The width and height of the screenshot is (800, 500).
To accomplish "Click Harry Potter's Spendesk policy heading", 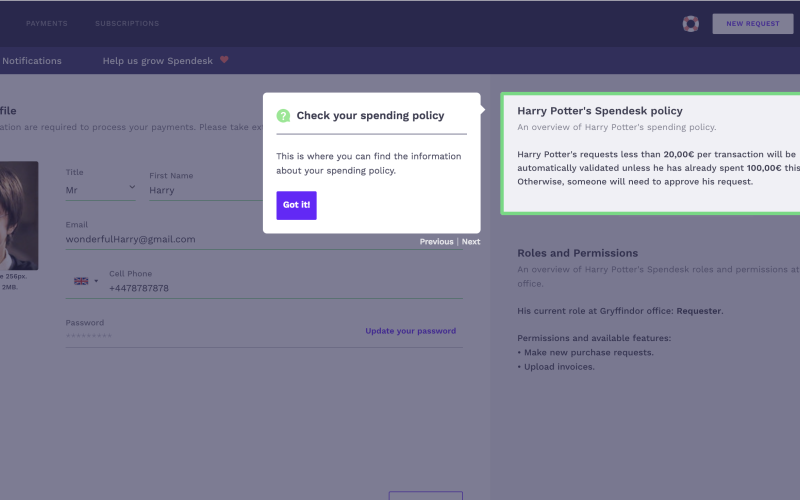I will [x=600, y=111].
